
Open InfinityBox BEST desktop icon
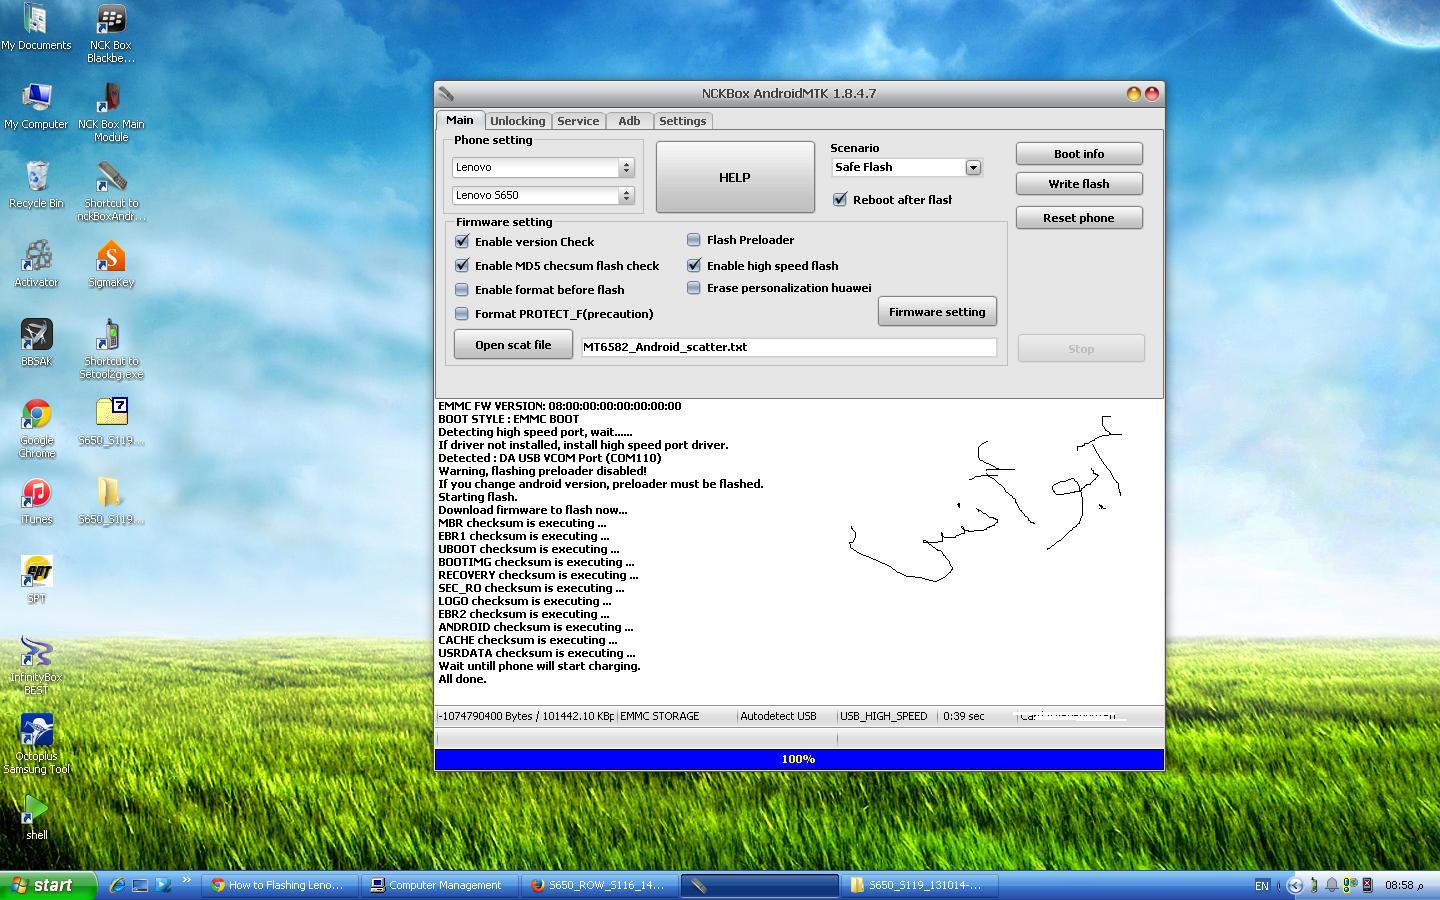pos(36,665)
